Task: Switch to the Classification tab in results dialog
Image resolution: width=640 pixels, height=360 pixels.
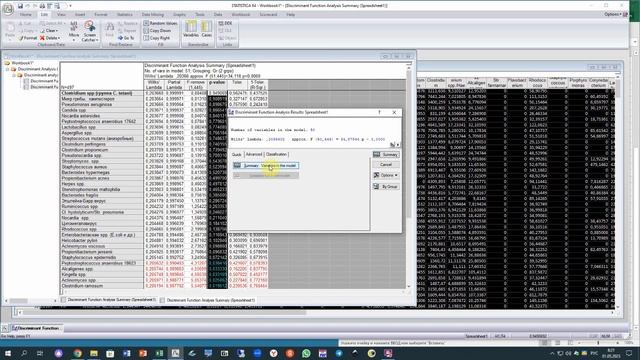Action: tap(276, 154)
